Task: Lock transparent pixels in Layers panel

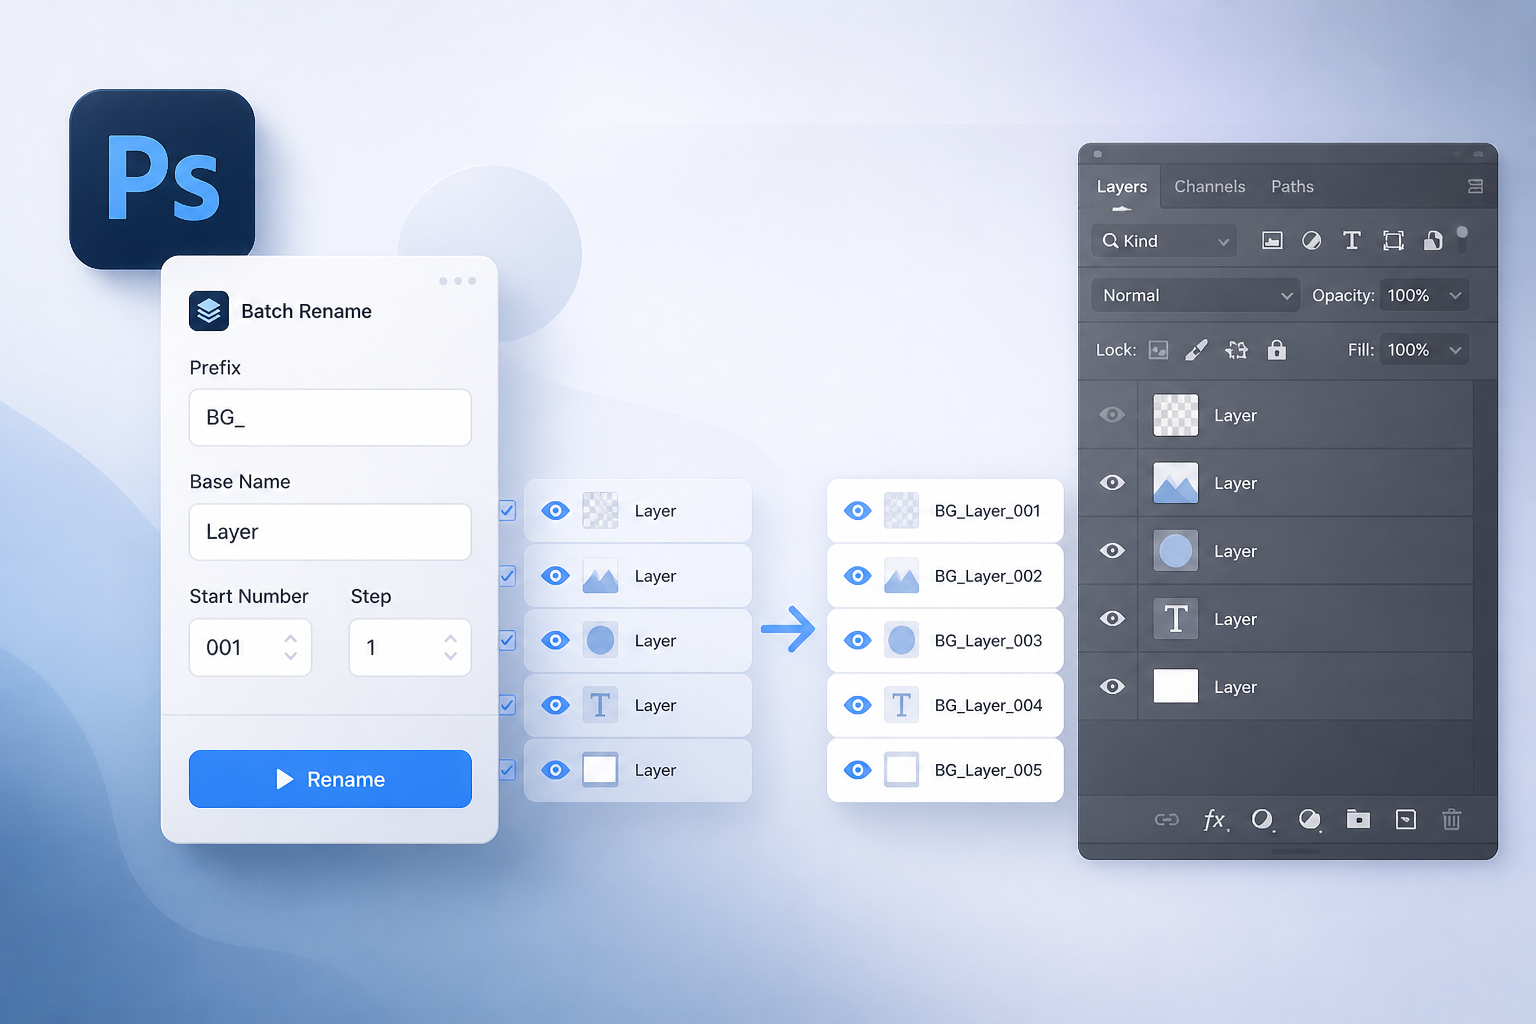Action: pos(1158,350)
